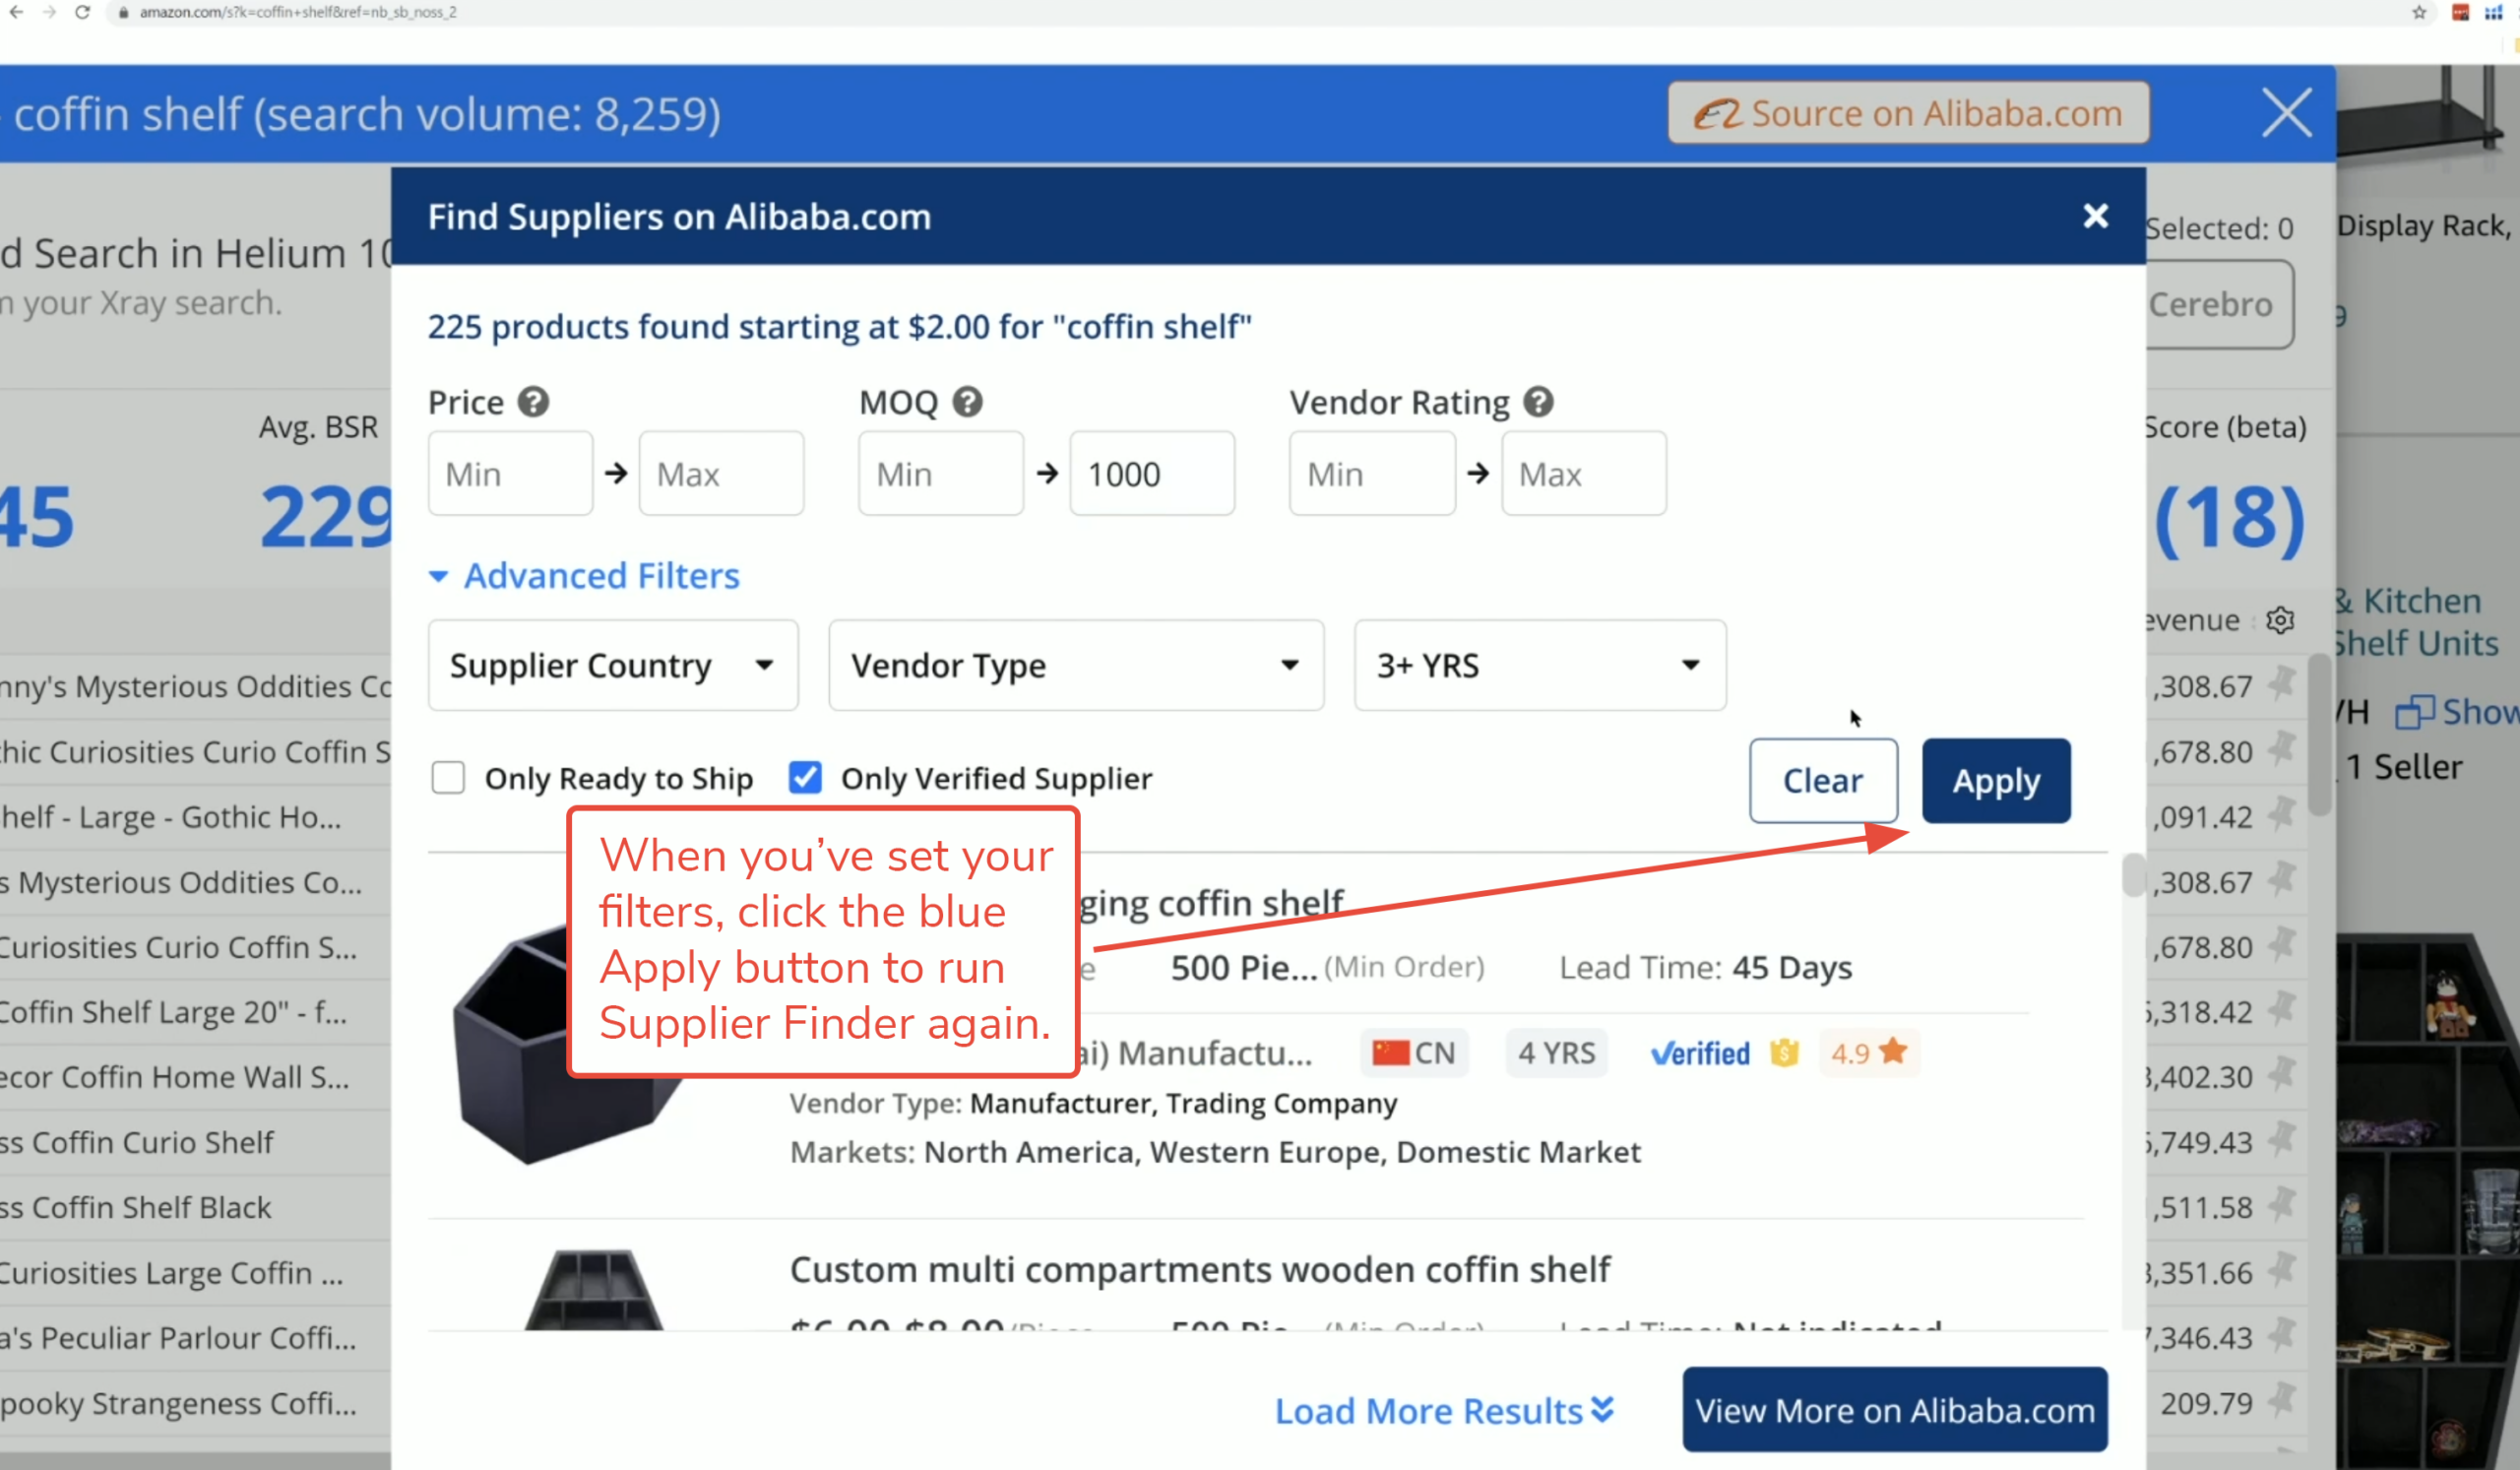The height and width of the screenshot is (1470, 2520).
Task: Click the blue Apply button
Action: click(x=1995, y=781)
